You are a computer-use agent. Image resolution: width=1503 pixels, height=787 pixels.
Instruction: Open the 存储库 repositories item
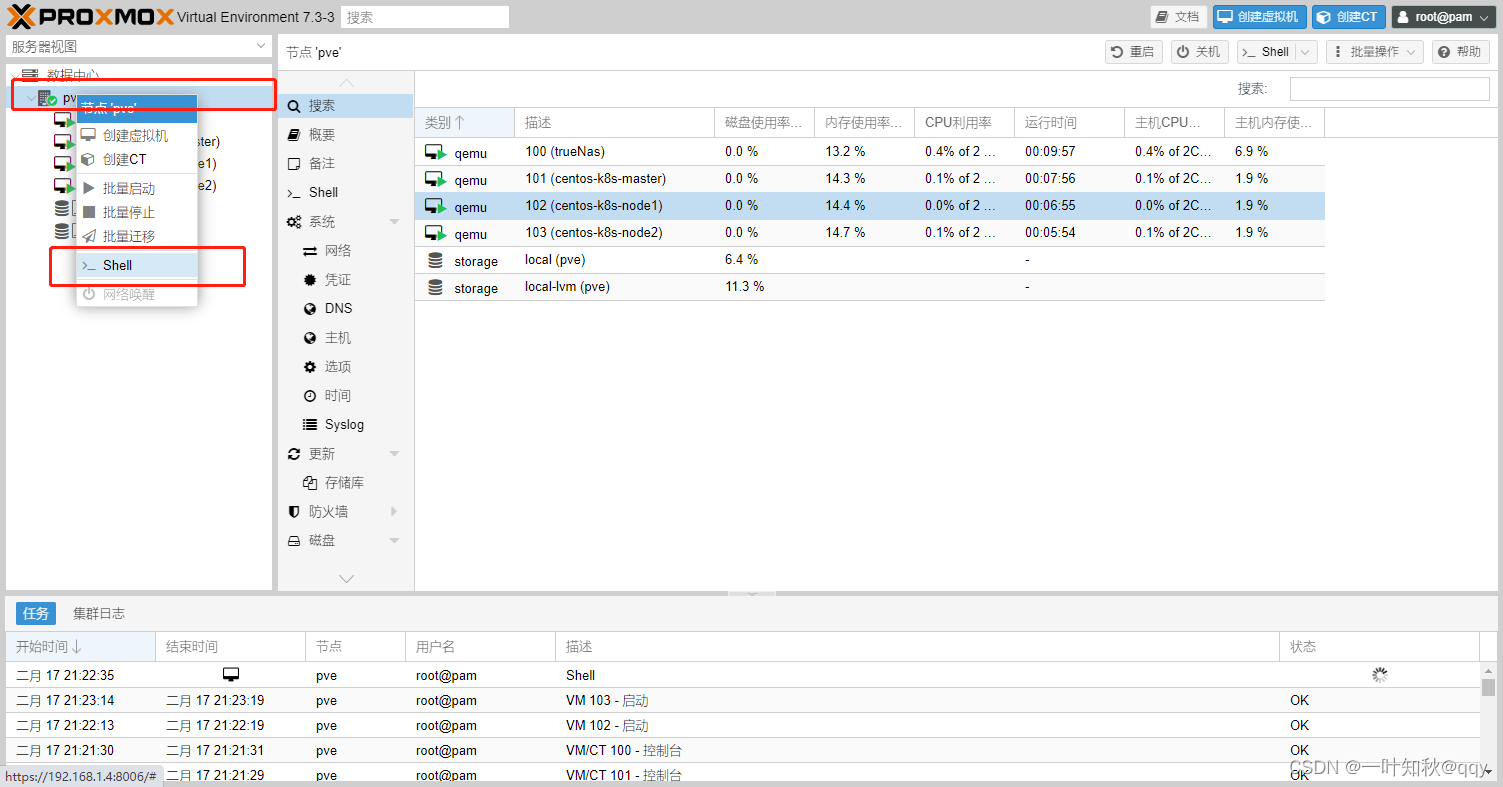point(345,482)
